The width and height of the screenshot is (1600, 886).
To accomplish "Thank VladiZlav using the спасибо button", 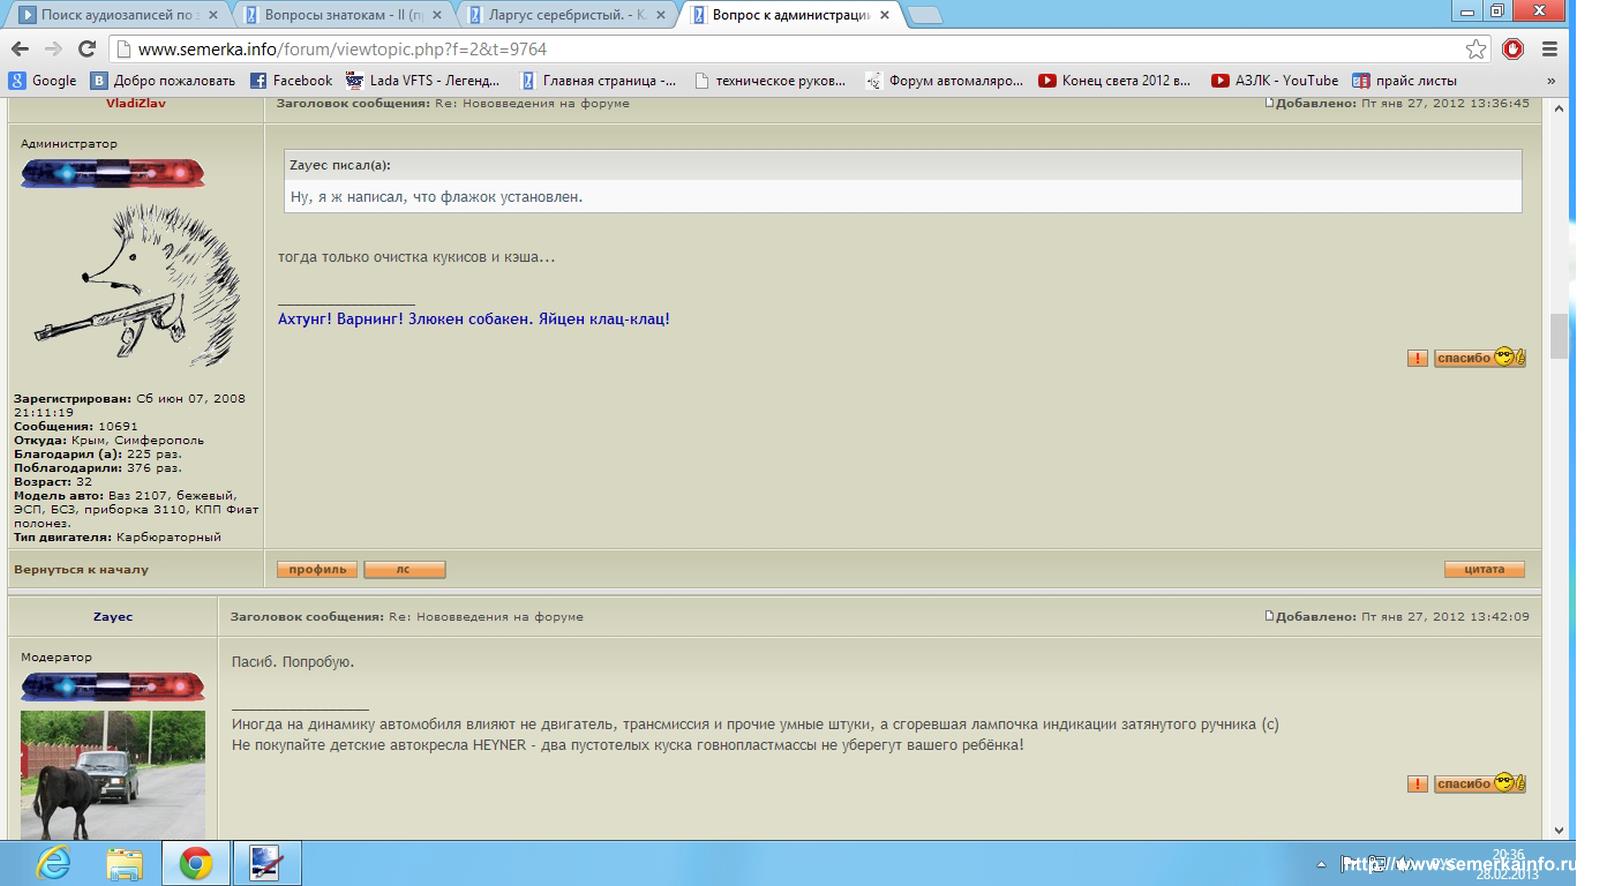I will [x=1479, y=358].
